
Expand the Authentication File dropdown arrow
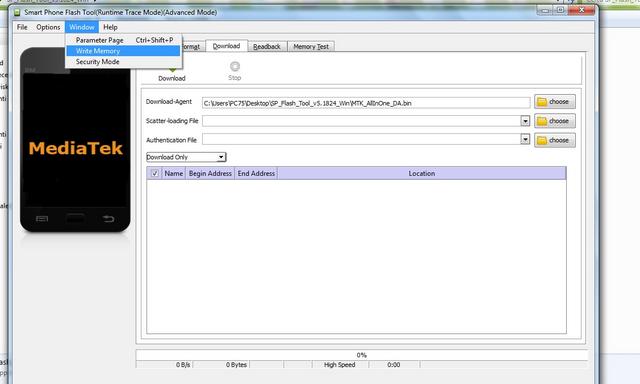[525, 139]
